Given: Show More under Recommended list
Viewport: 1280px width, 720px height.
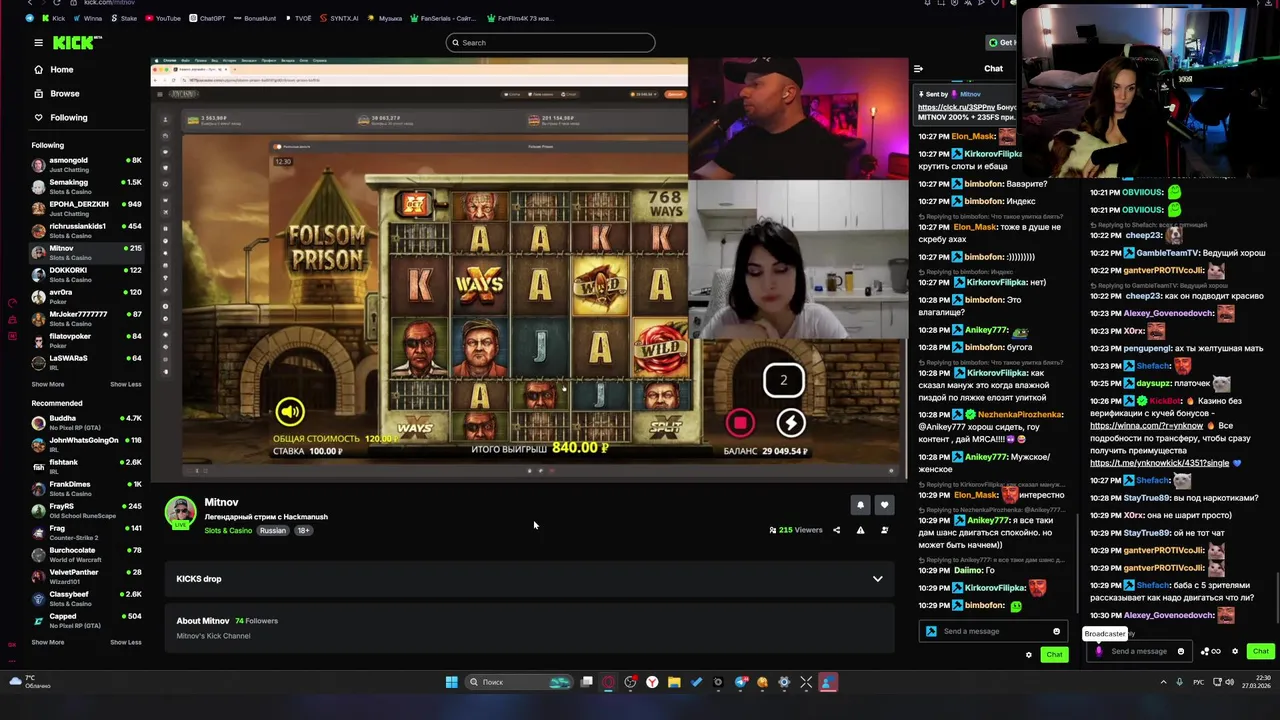Looking at the screenshot, I should (47, 642).
